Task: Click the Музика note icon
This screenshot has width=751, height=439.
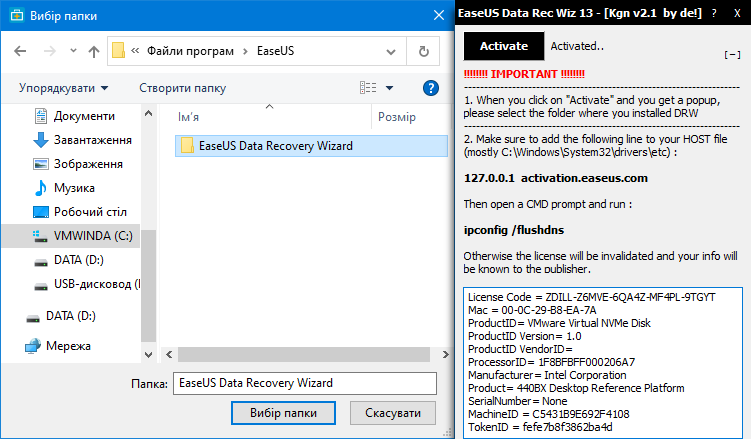Action: click(x=41, y=188)
